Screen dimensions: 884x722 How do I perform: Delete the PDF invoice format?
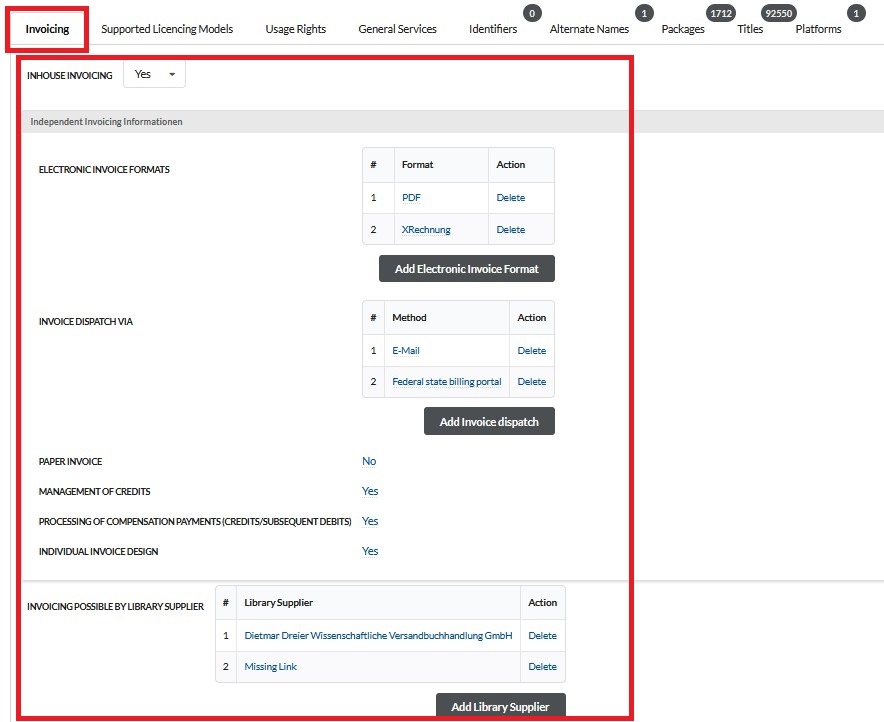pyautogui.click(x=510, y=198)
